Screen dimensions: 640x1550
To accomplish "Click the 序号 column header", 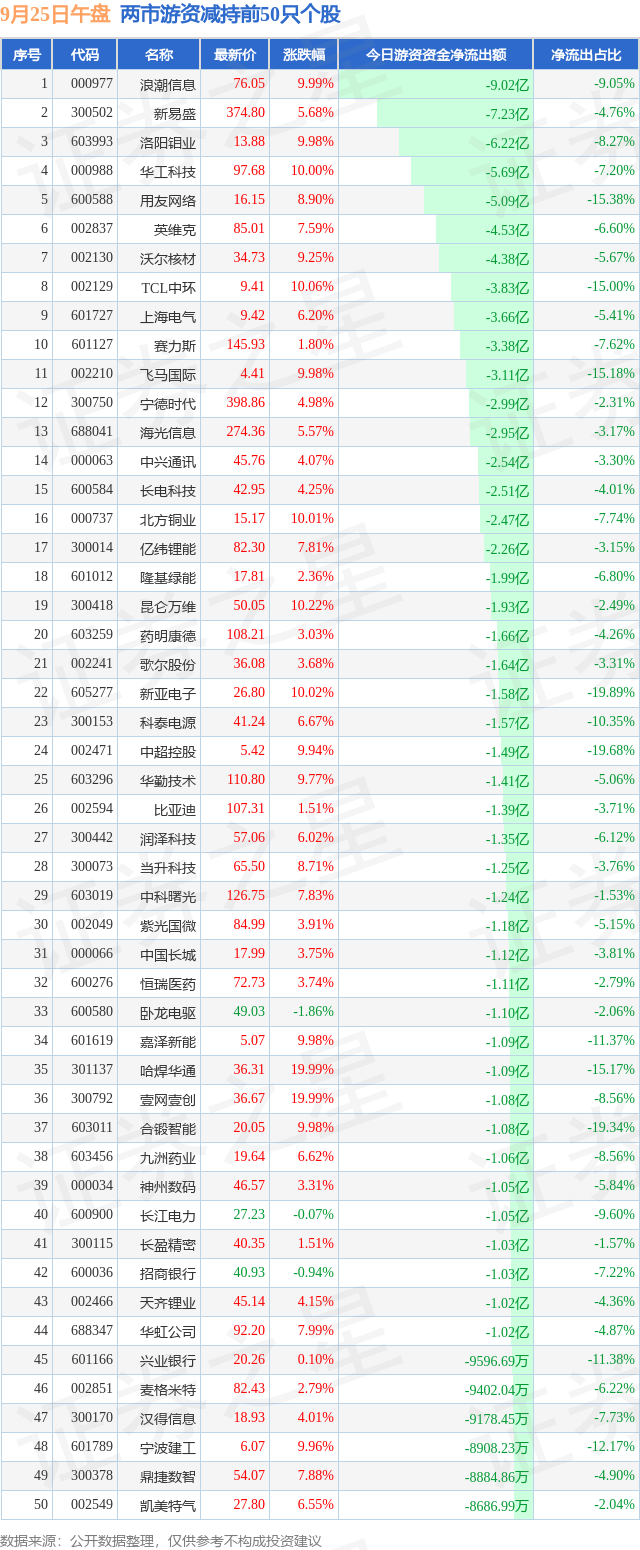I will tap(27, 55).
